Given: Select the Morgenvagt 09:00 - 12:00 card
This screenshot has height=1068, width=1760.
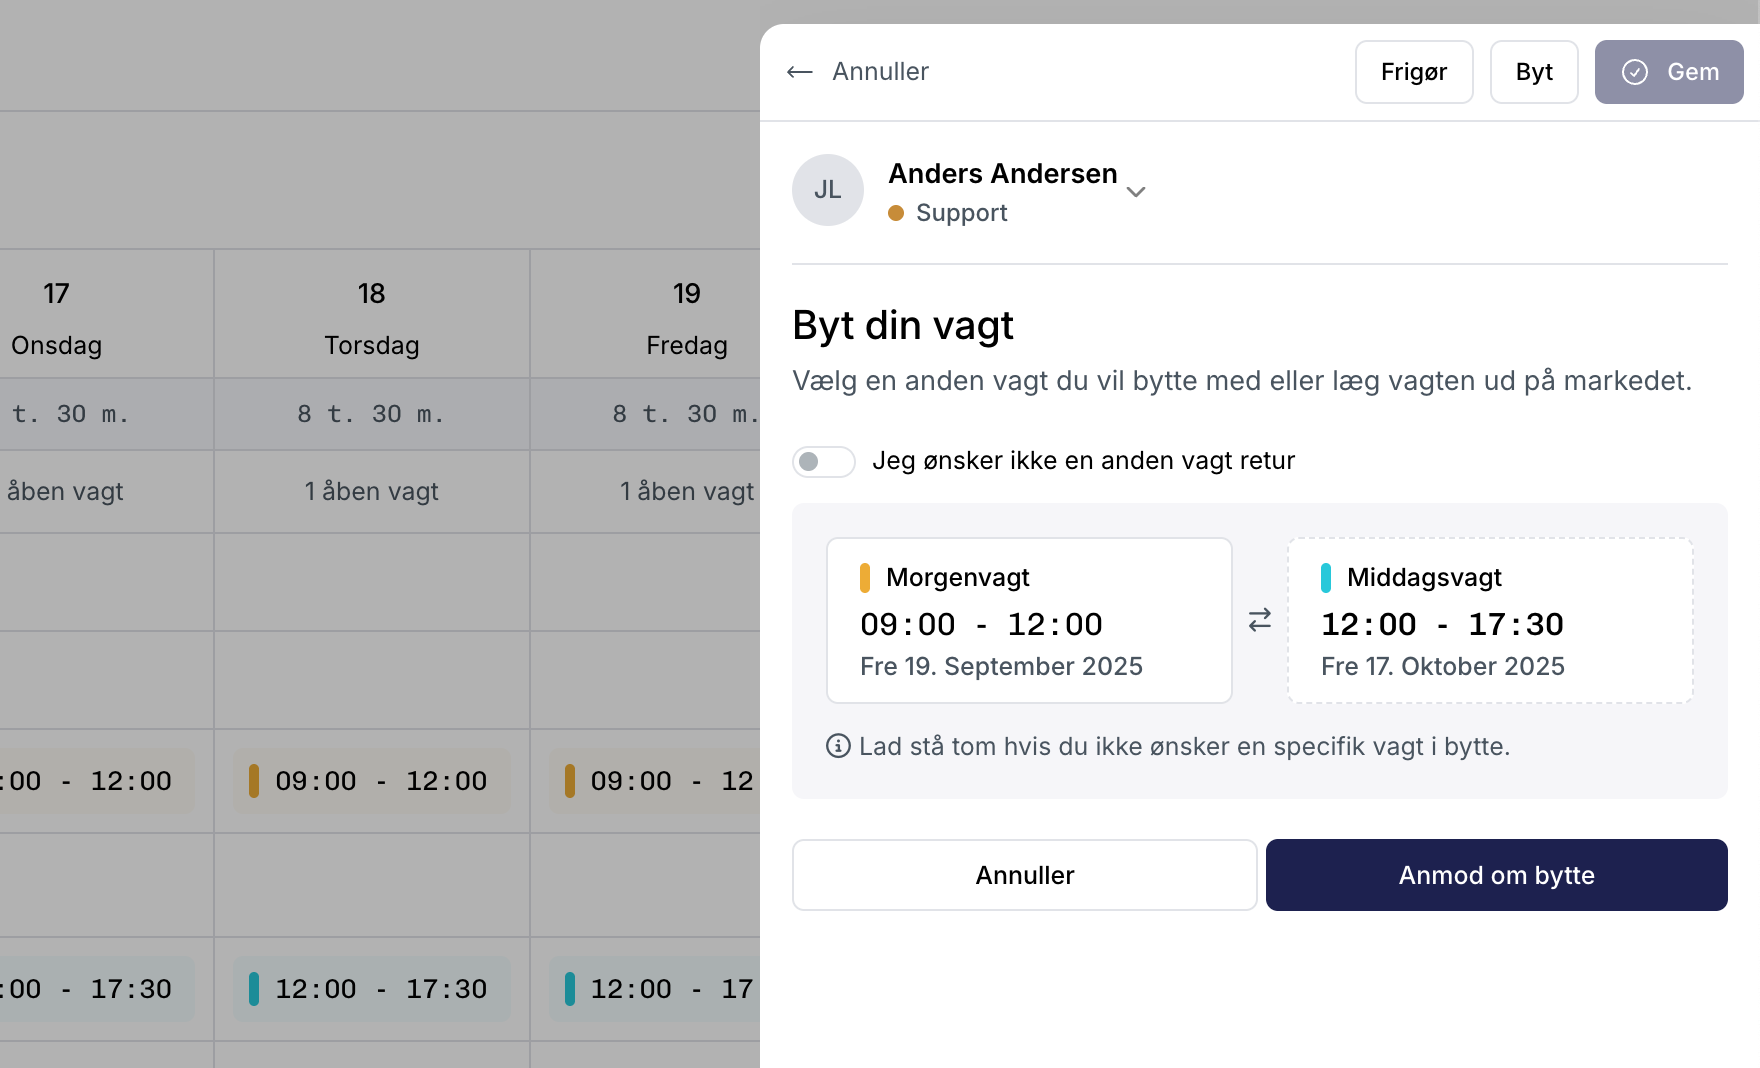Looking at the screenshot, I should 1028,620.
